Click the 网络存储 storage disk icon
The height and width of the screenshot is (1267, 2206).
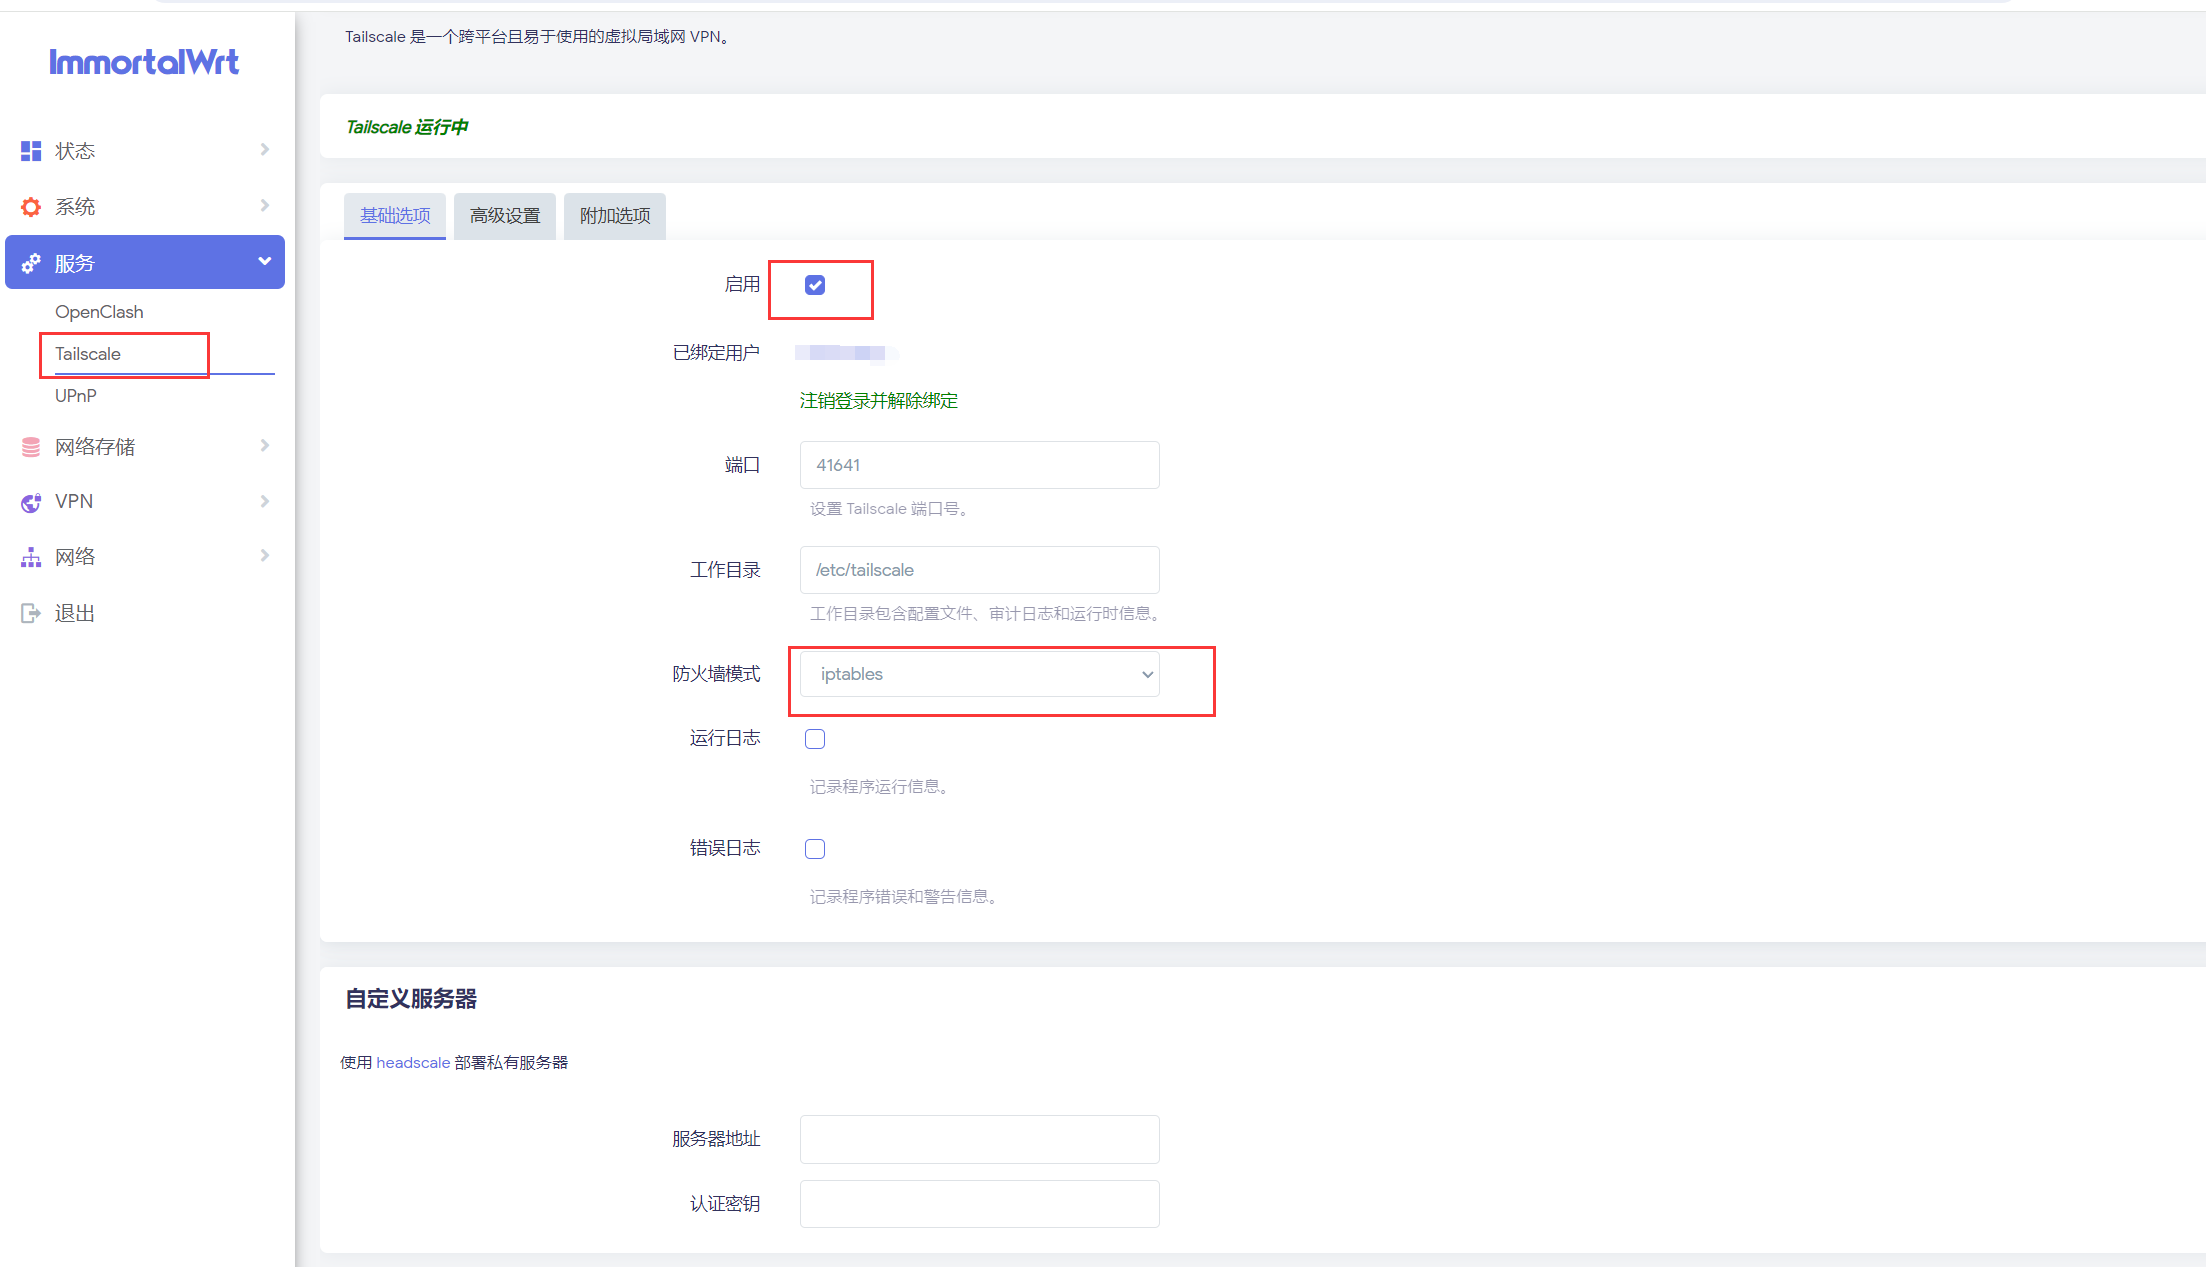click(x=31, y=447)
